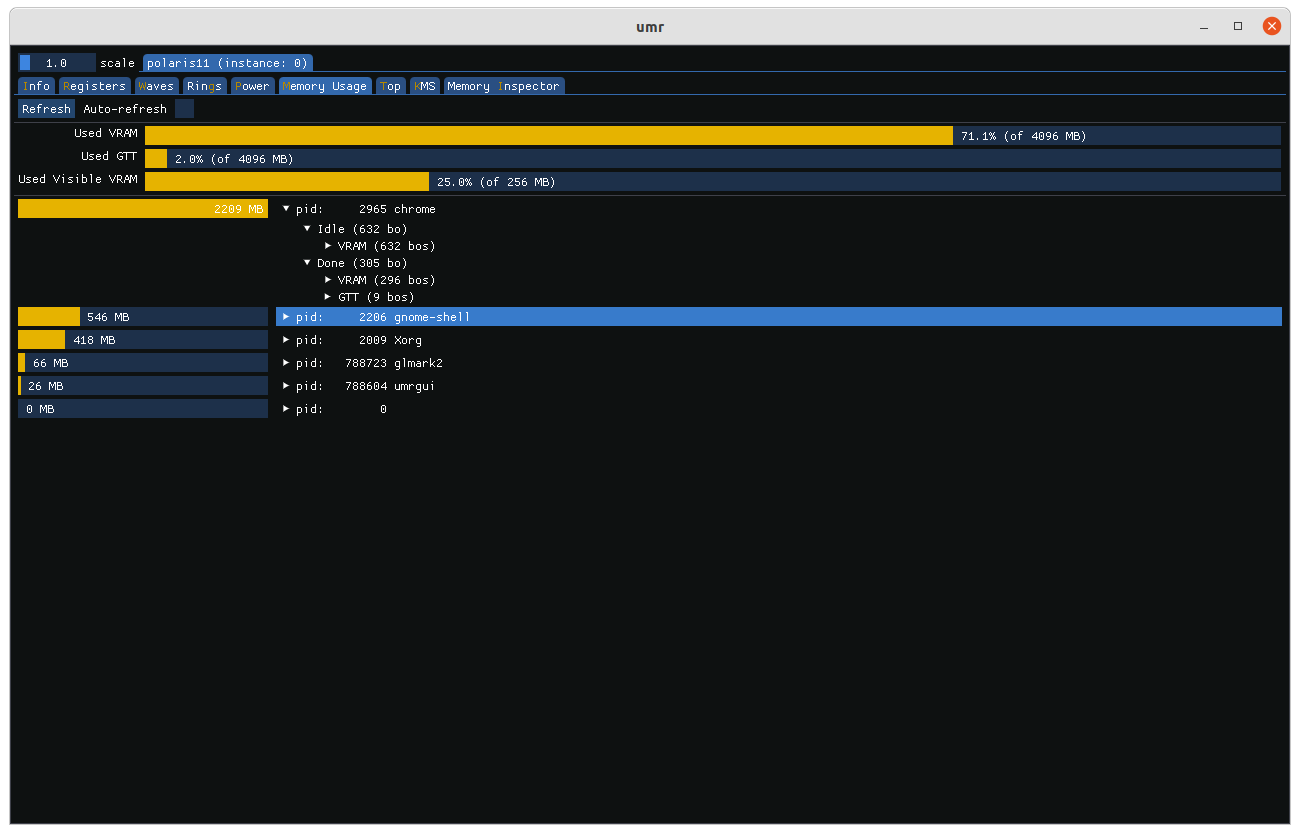The image size is (1300, 834).
Task: Click the 546 MB usage bar
Action: coord(143,317)
